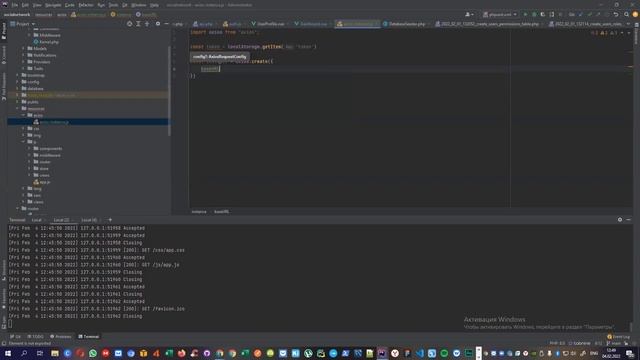Open the File menu
640x360 pixels.
tap(15, 5)
